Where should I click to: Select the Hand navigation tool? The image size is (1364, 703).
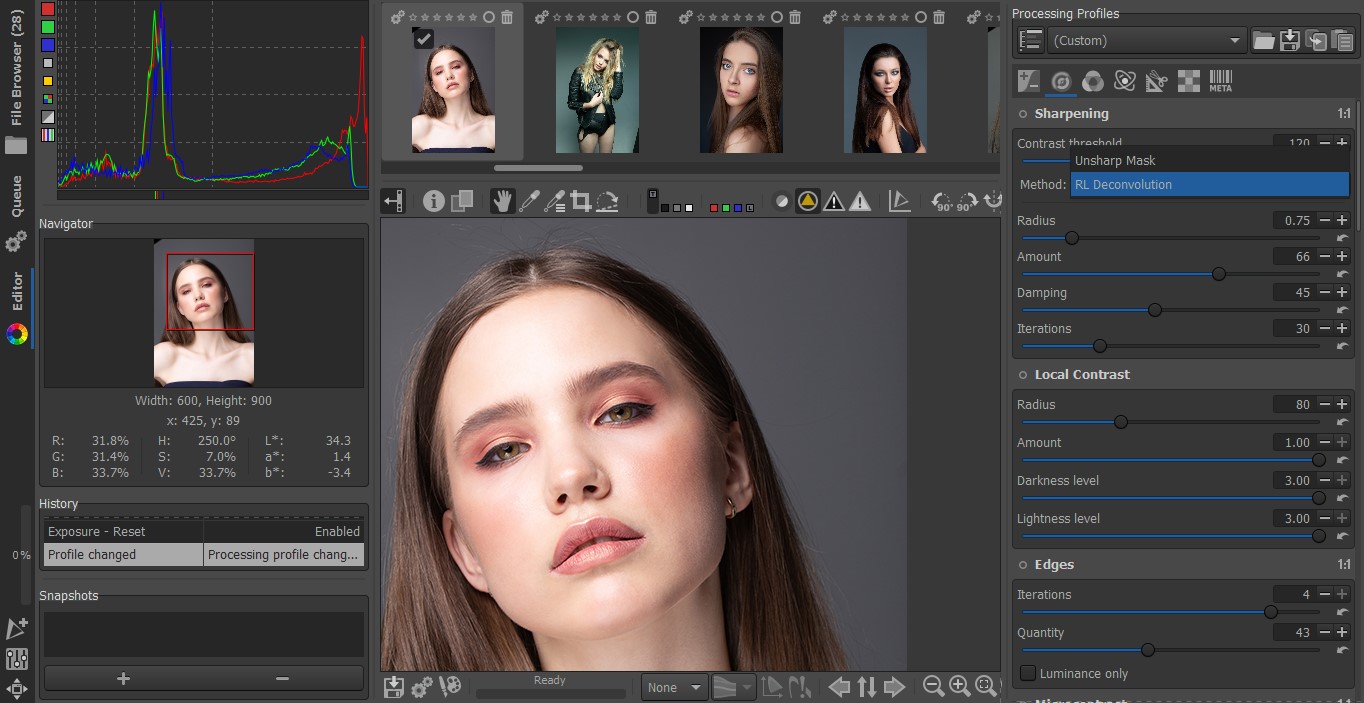click(x=502, y=201)
